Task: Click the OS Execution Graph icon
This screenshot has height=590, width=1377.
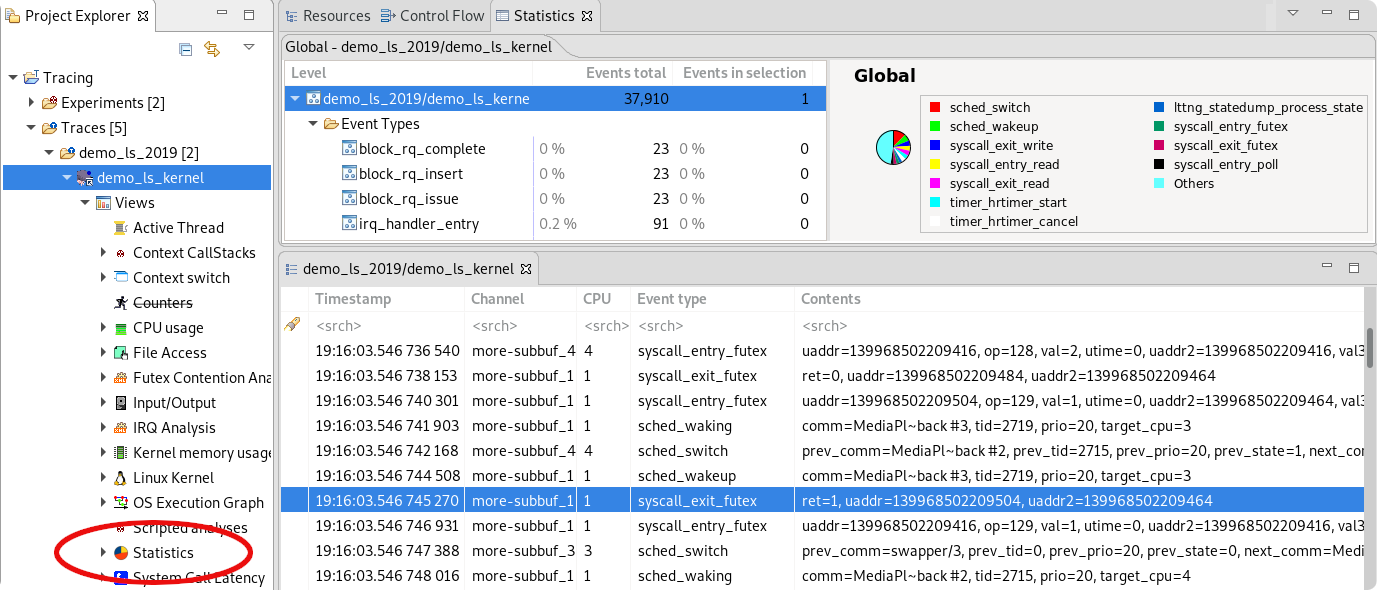Action: (x=121, y=503)
